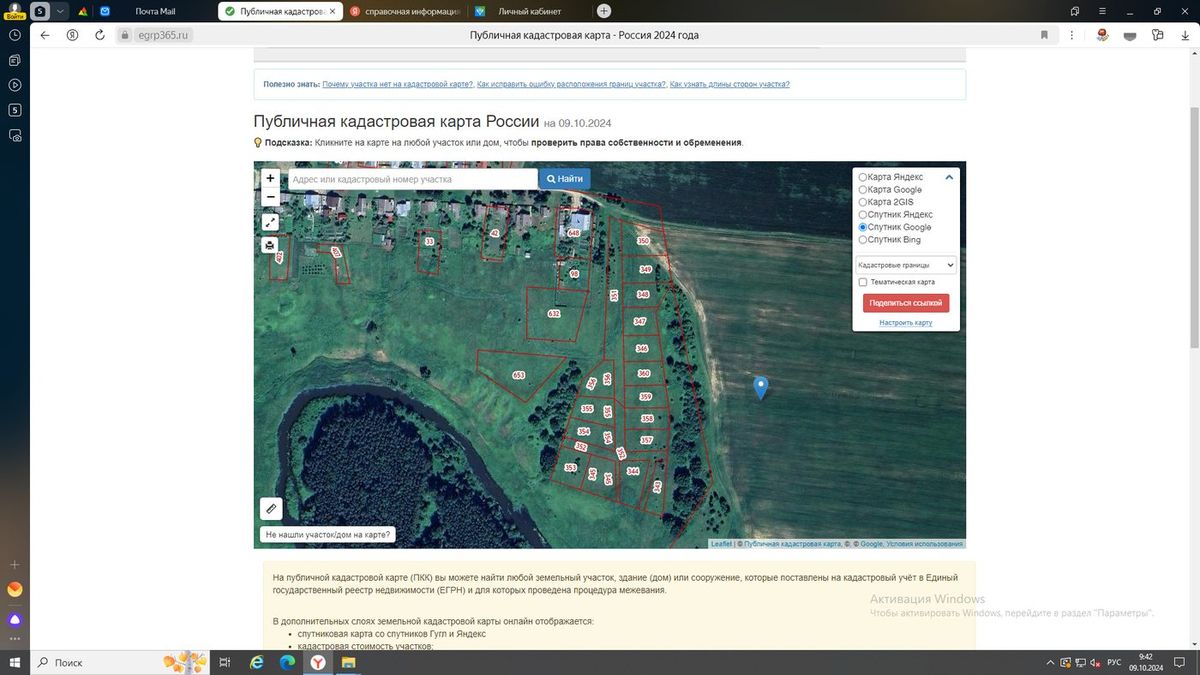Image resolution: width=1200 pixels, height=675 pixels.
Task: Activate the ruler measurement tool
Action: pyautogui.click(x=271, y=508)
